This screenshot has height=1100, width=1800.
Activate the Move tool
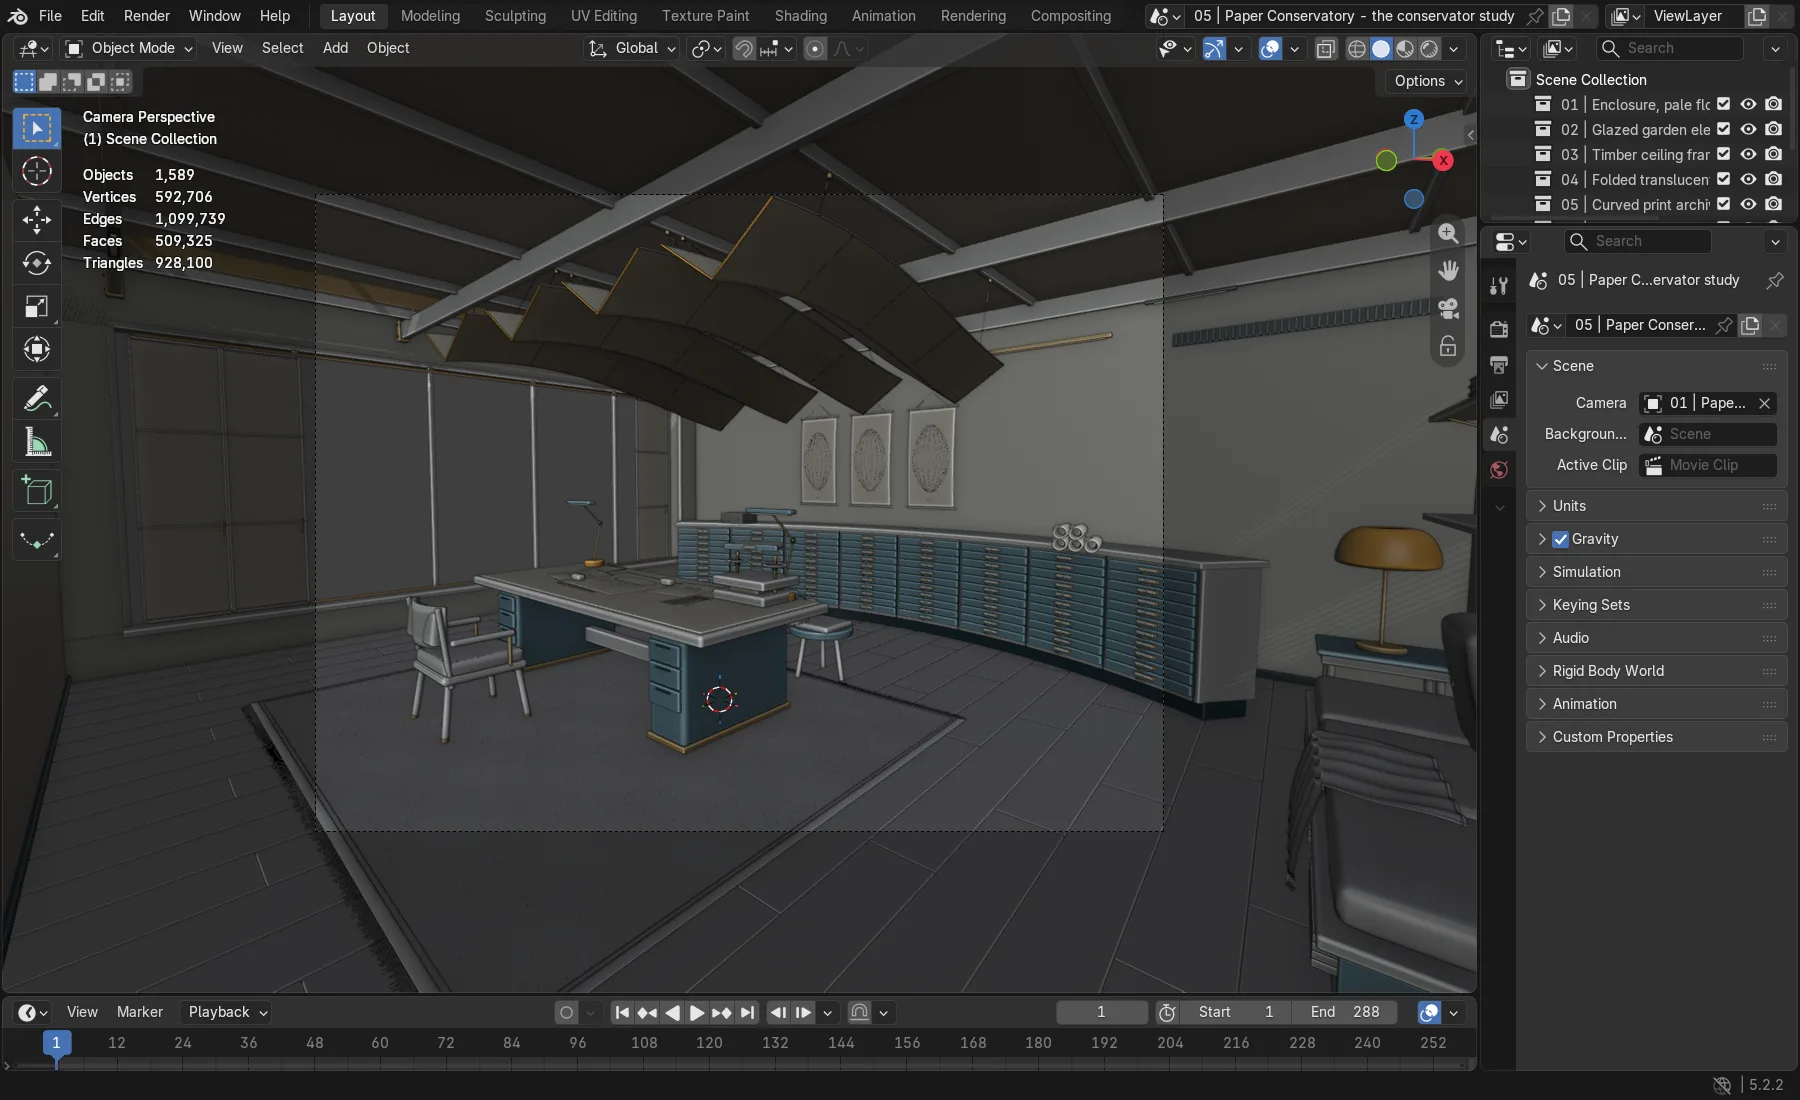(37, 219)
